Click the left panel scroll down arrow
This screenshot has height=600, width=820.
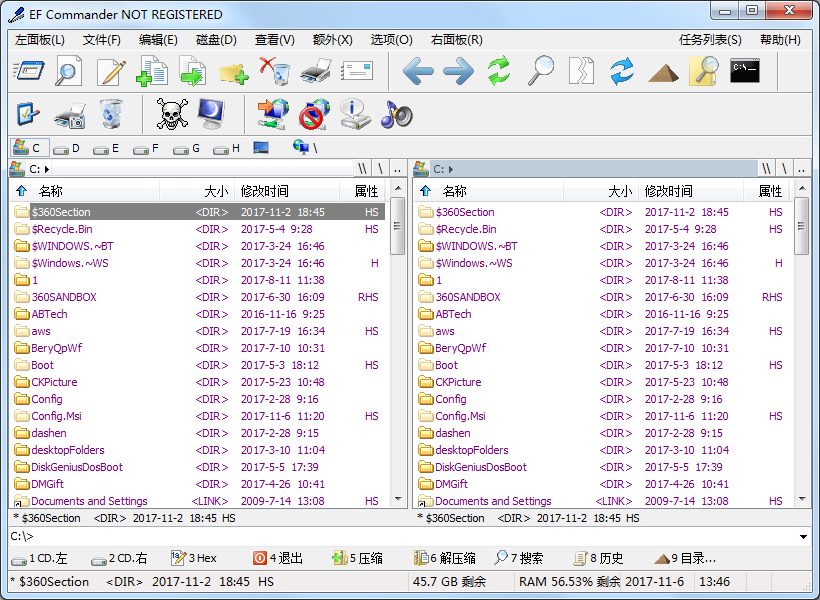pyautogui.click(x=398, y=499)
